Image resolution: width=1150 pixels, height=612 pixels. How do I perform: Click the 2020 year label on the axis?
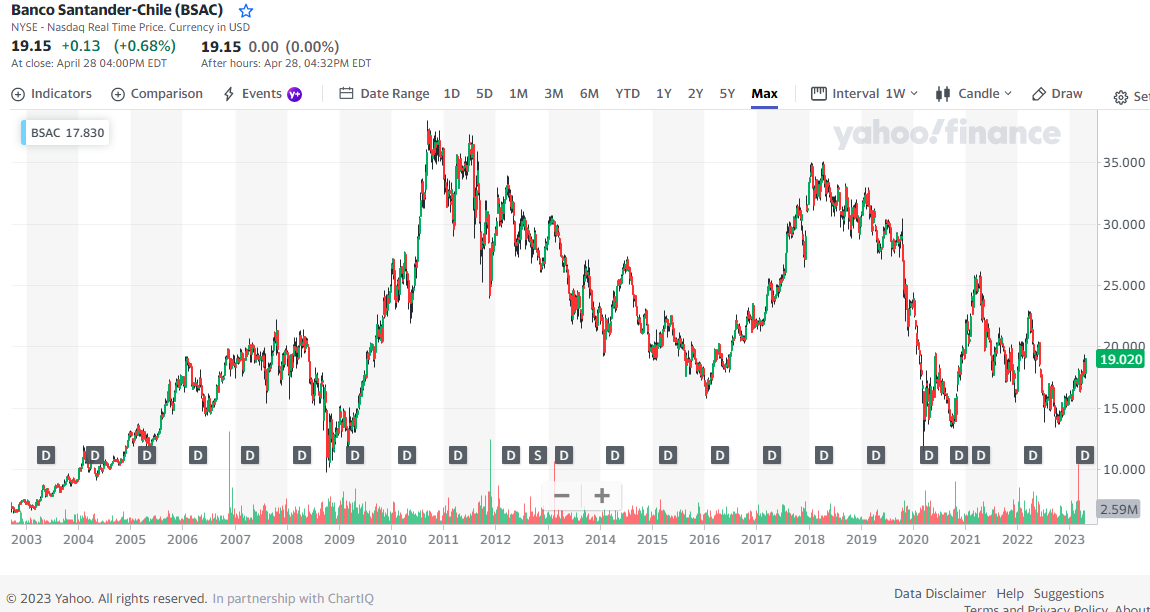[913, 540]
